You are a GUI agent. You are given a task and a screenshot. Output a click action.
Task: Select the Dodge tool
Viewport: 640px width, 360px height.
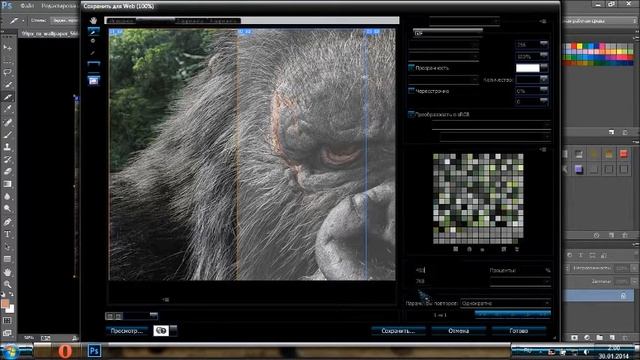[x=7, y=209]
